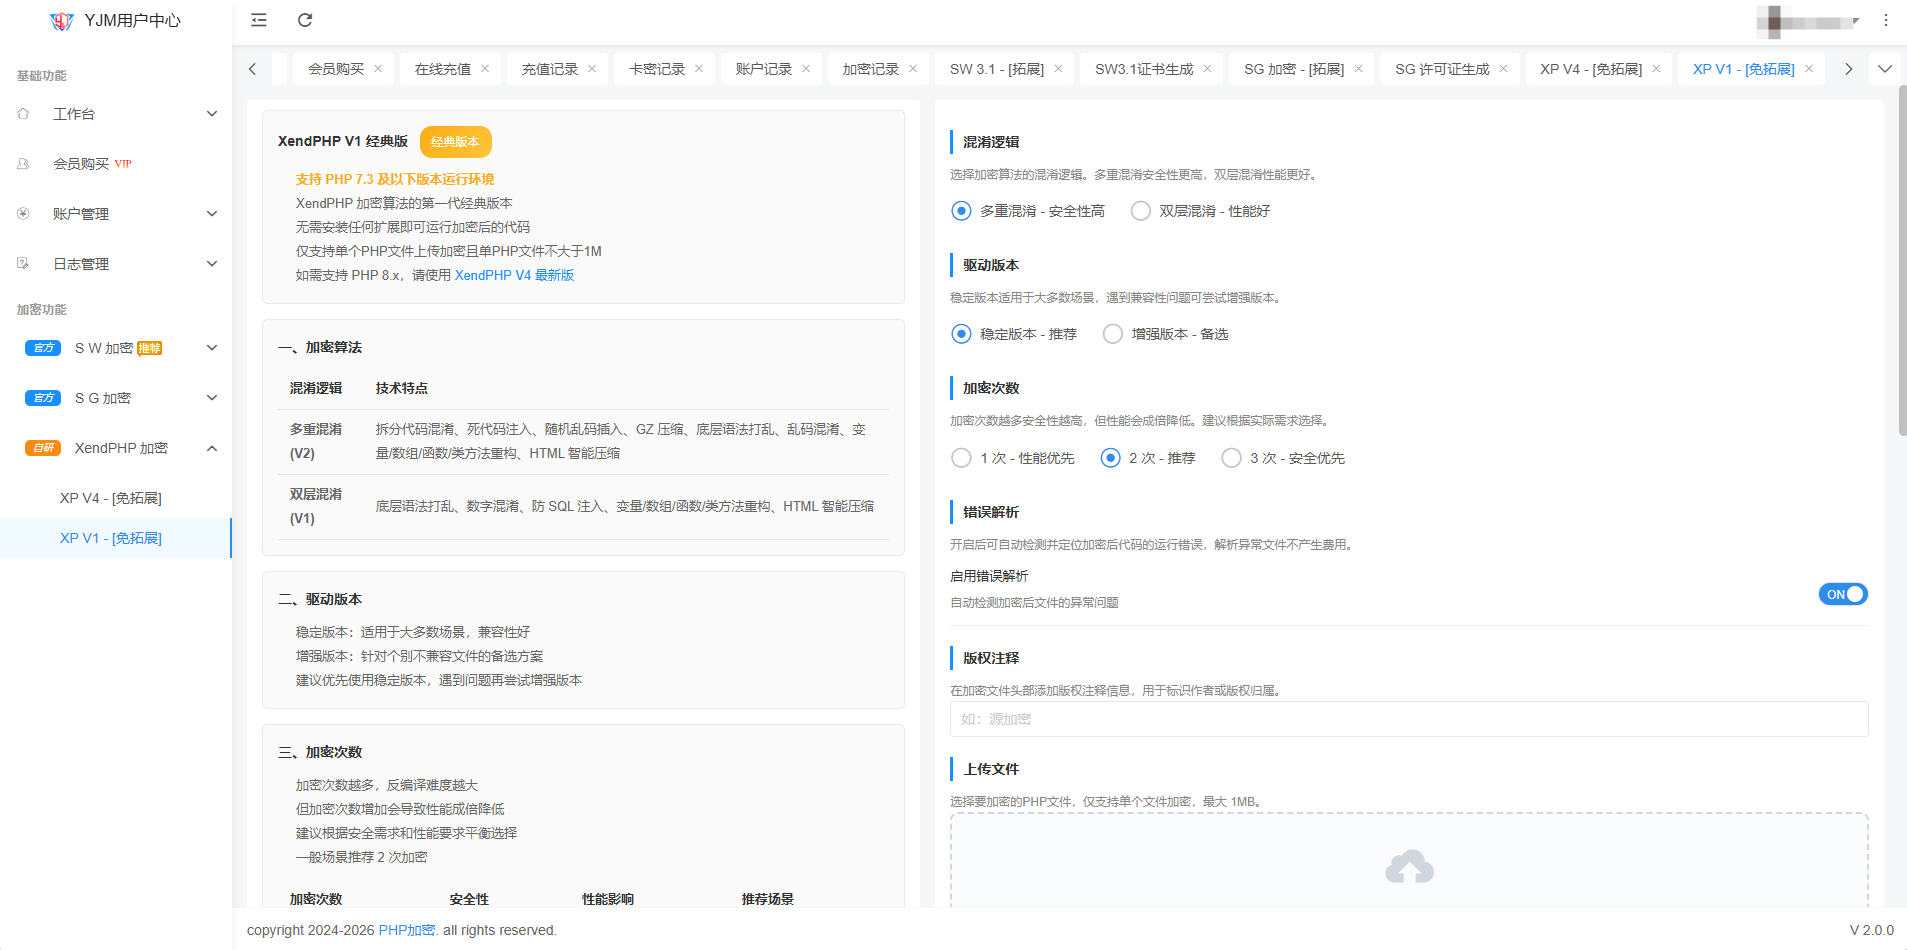Click the refresh page icon
1907x950 pixels.
tap(305, 20)
